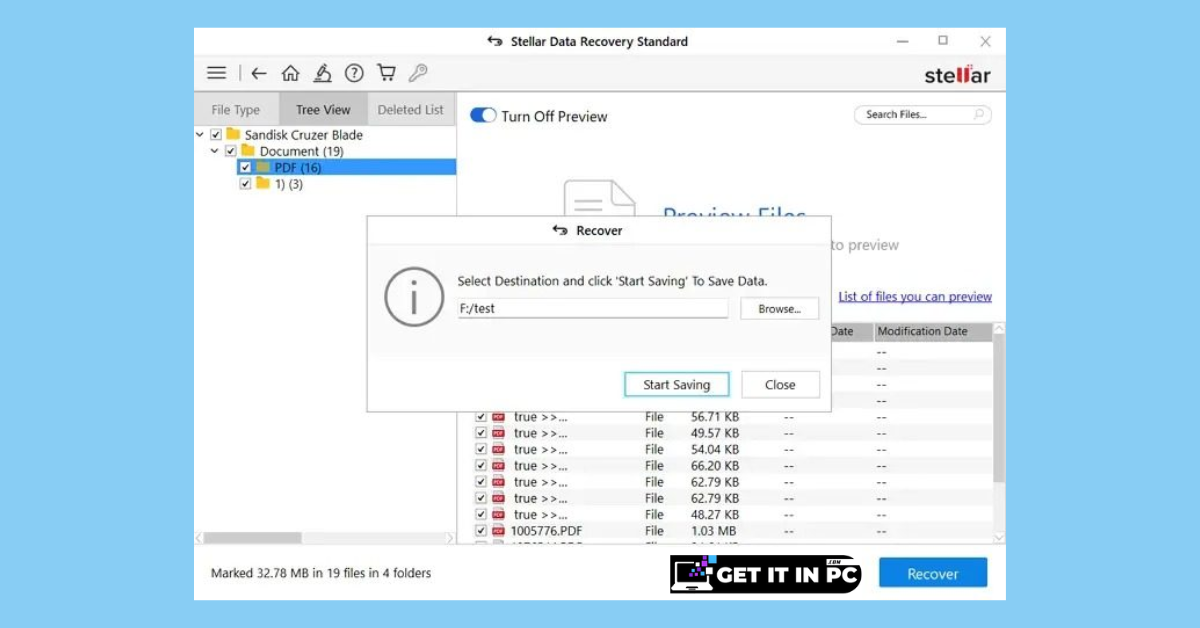The height and width of the screenshot is (628, 1200).
Task: Click the 66.20 KB size cell
Action: click(715, 466)
